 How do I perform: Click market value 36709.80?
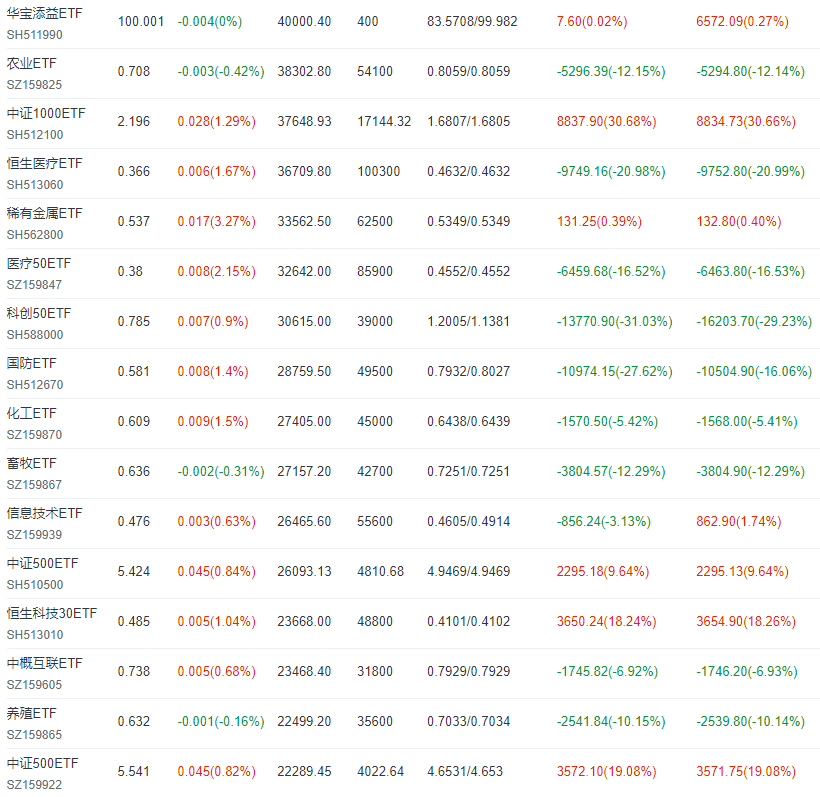[x=304, y=172]
